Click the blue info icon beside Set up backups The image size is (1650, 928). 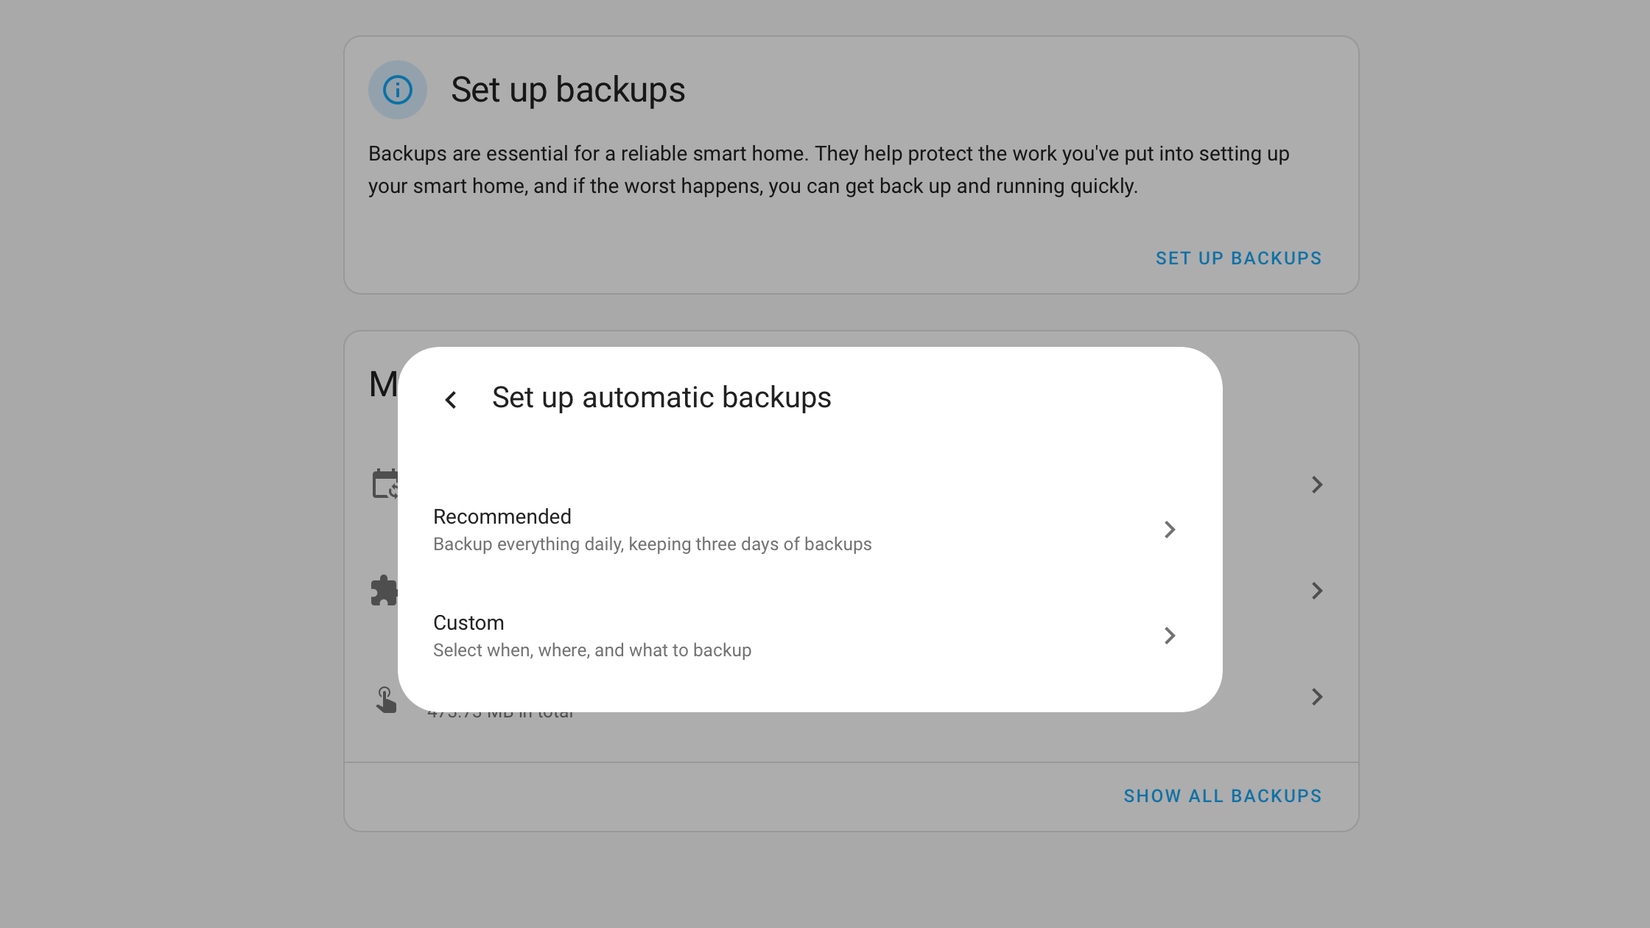tap(397, 90)
